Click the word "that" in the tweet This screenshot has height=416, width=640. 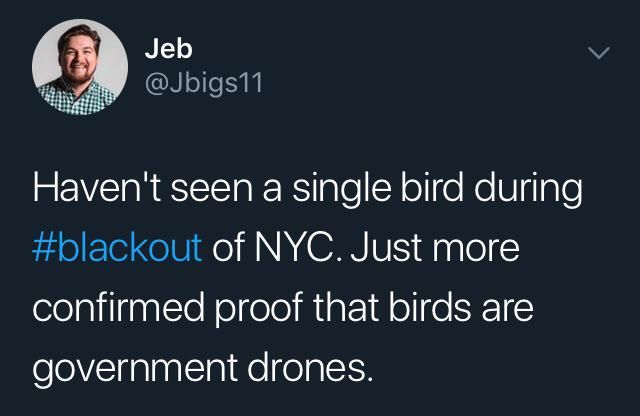click(x=346, y=307)
